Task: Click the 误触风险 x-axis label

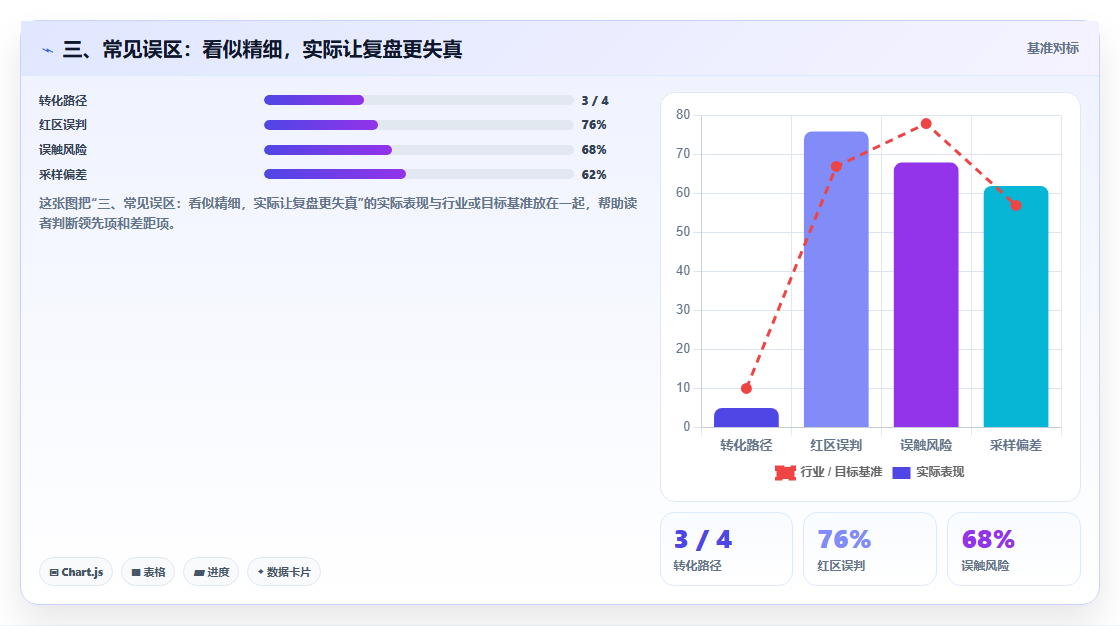Action: coord(926,445)
